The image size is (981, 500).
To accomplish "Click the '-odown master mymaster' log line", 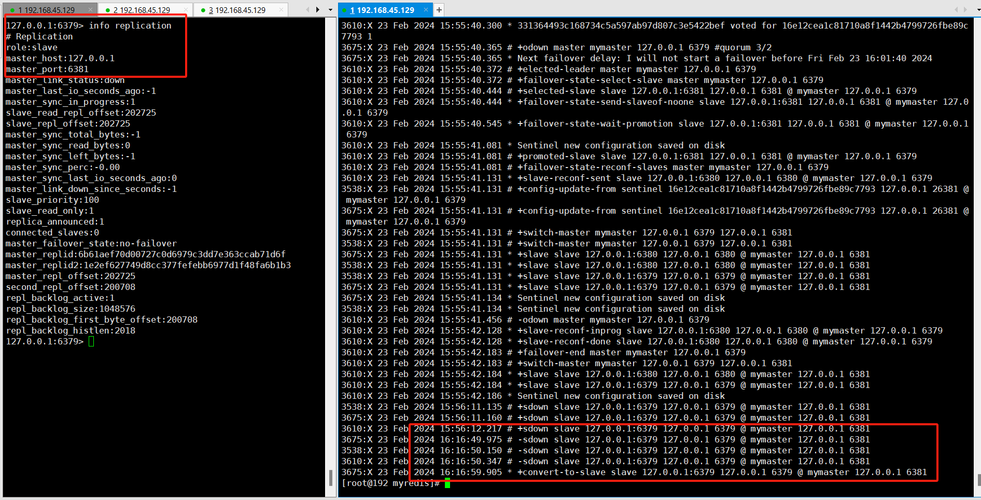I will coord(526,320).
